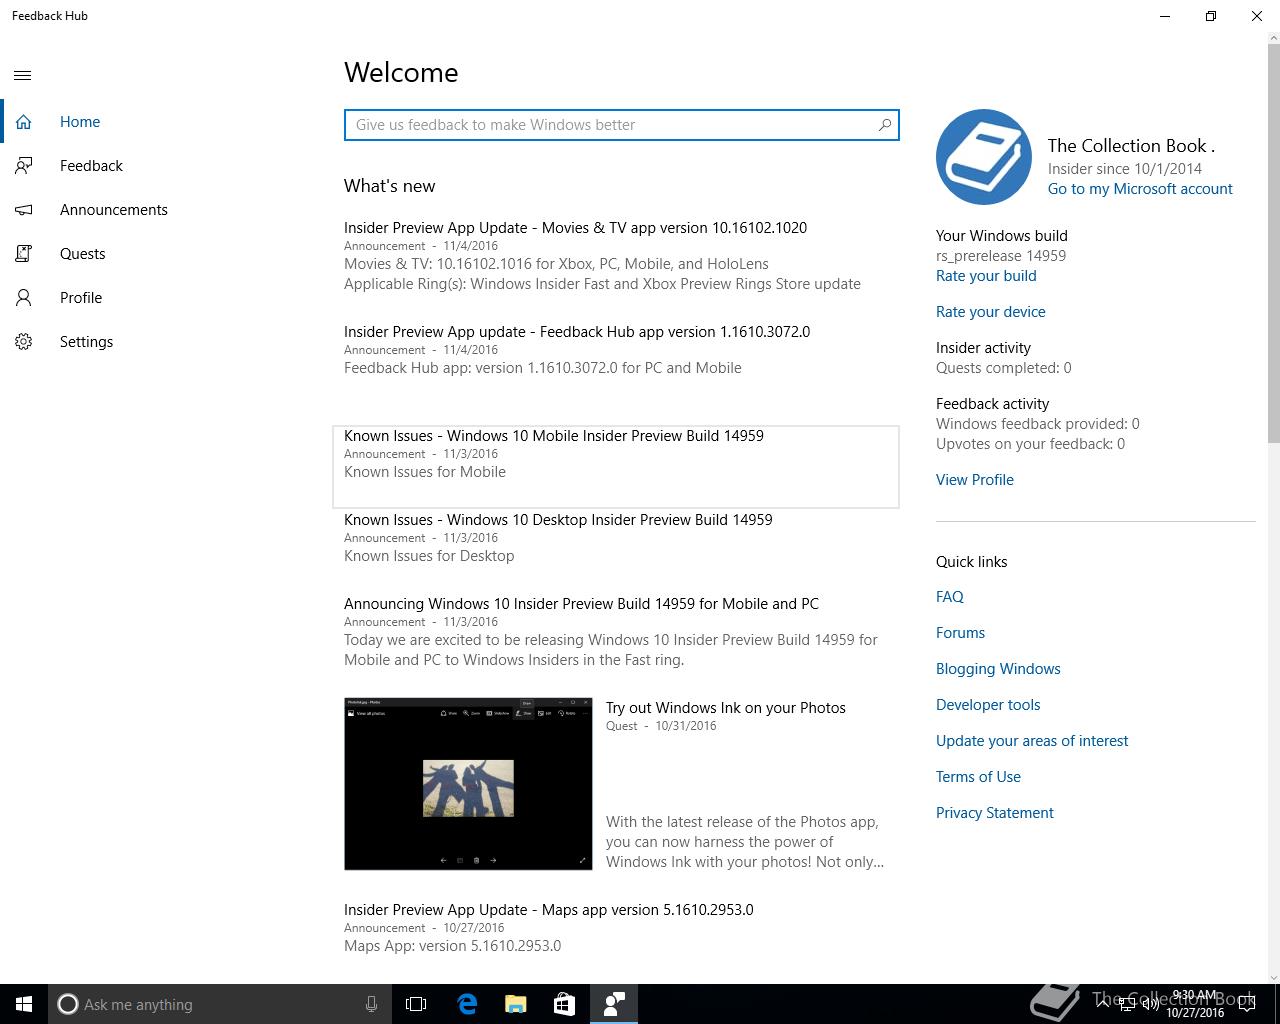Click the Home house icon

[x=23, y=122]
